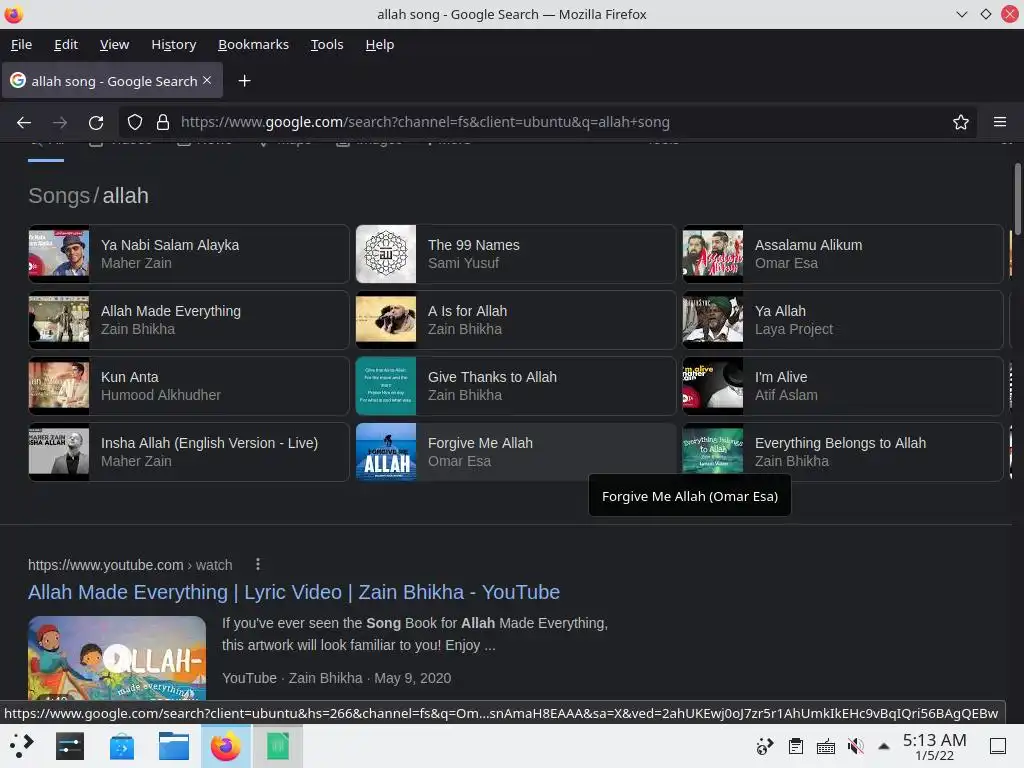Open Forgive Me Allah song card

tap(516, 452)
